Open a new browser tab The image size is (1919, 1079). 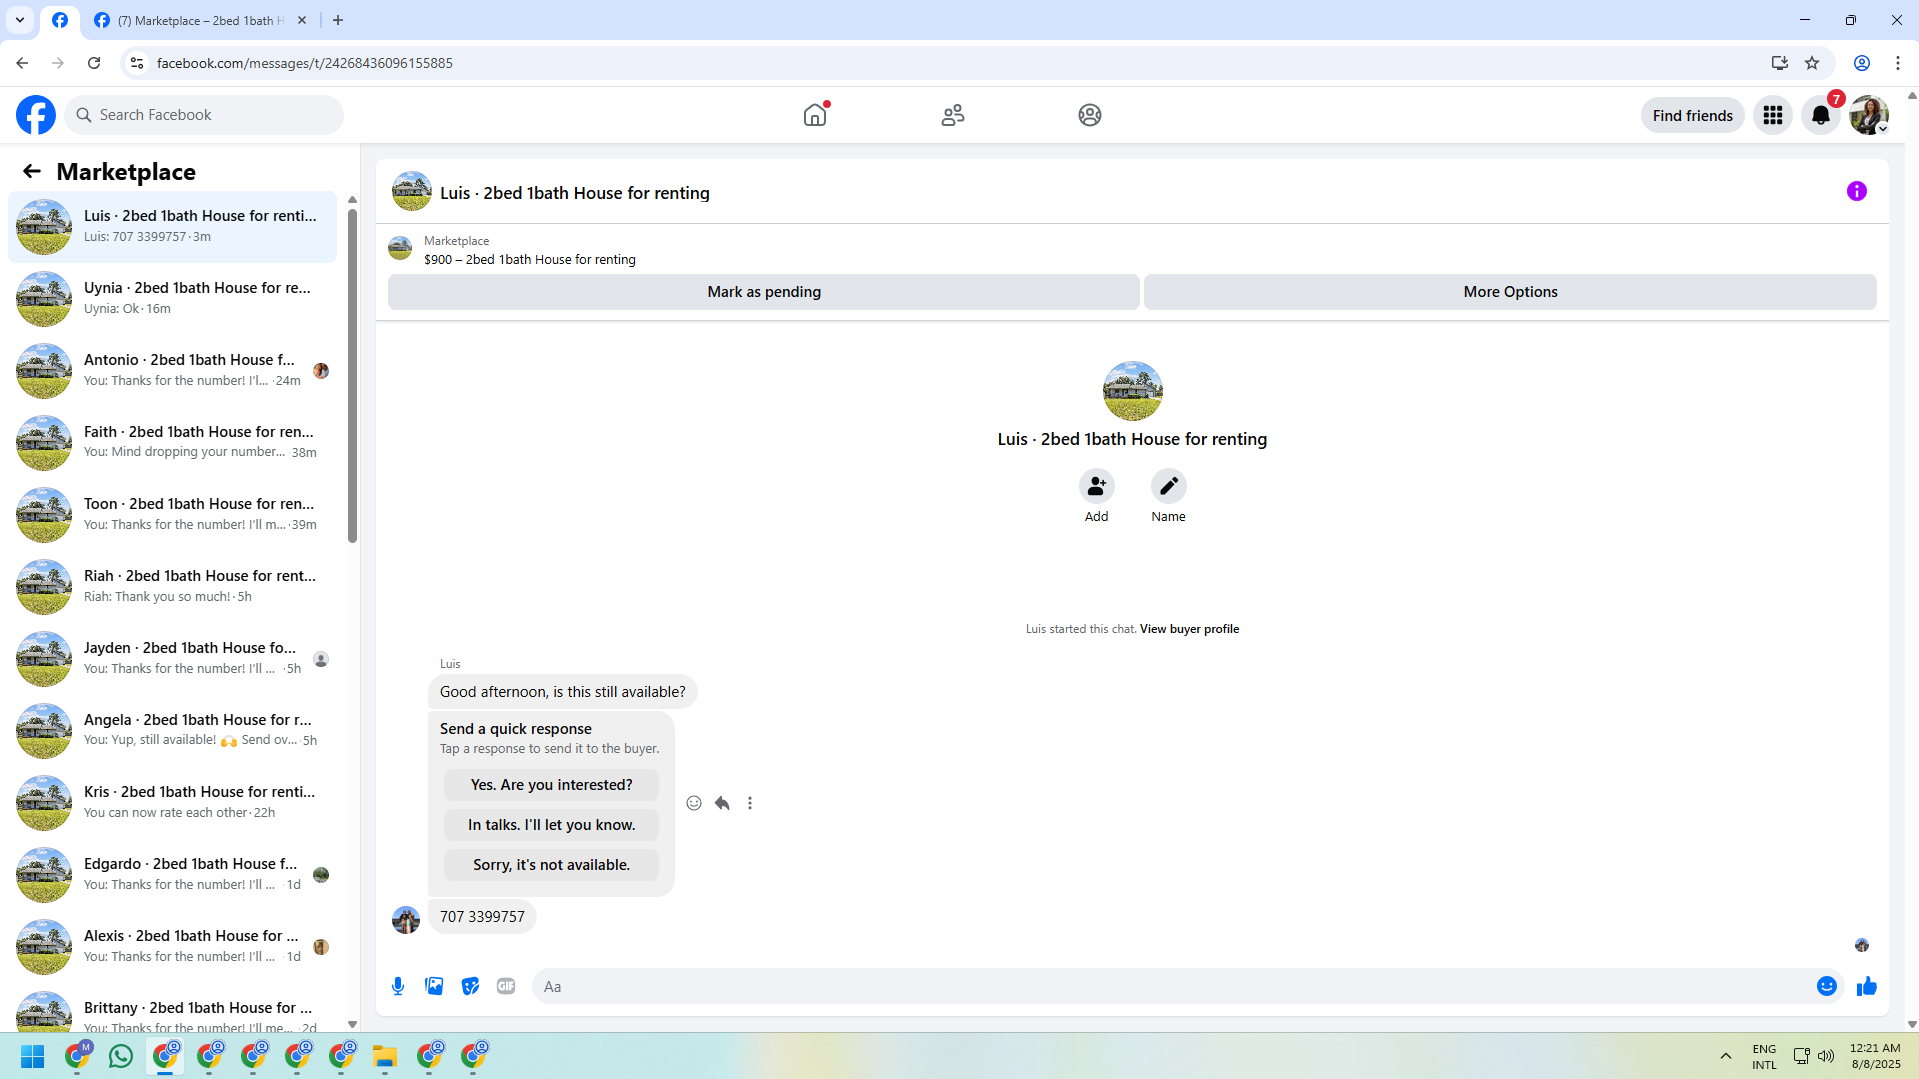pos(338,20)
